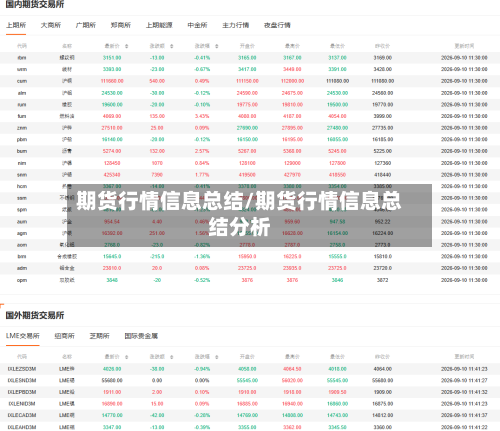The image size is (500, 431).
Task: Show the 主力行情 tab
Action: (236, 25)
